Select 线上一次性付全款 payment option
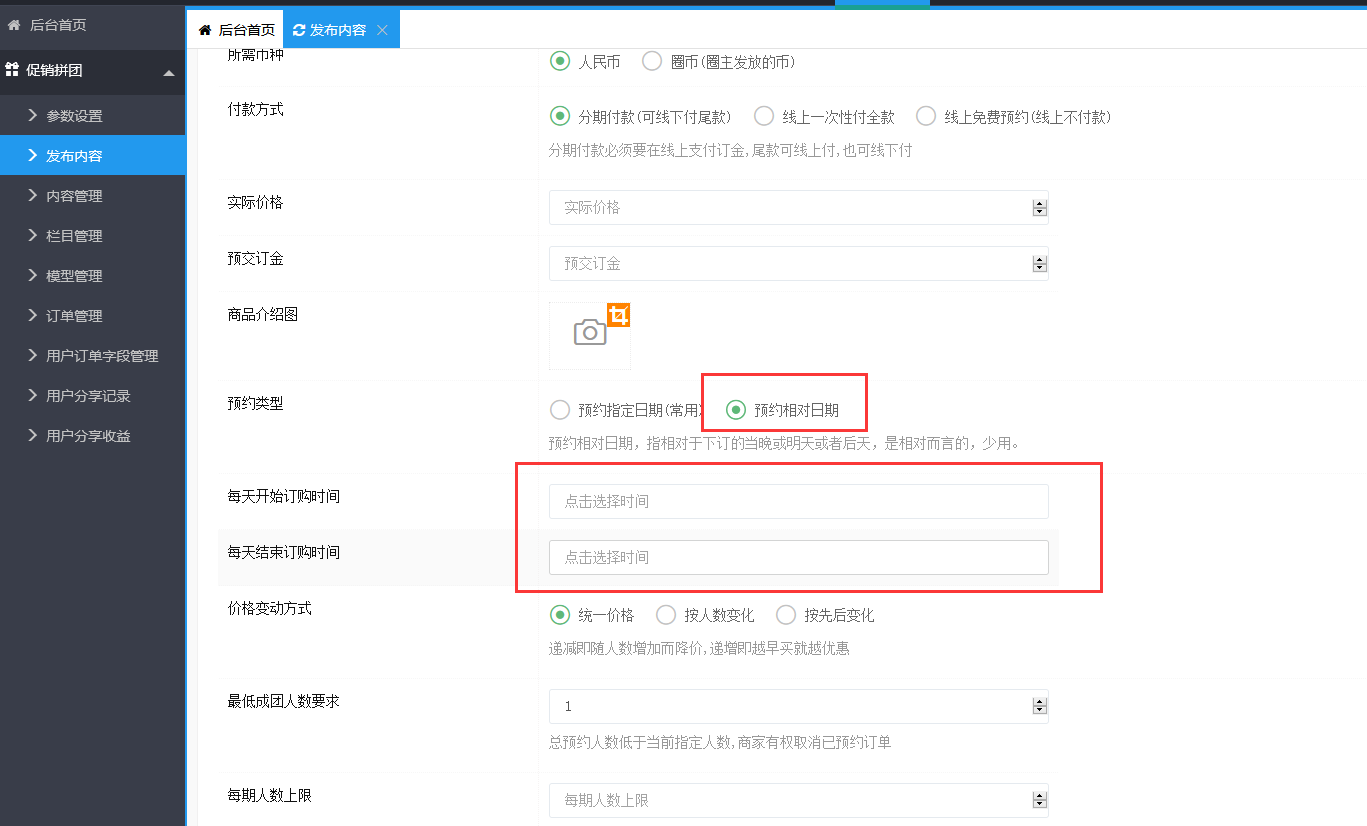 click(764, 116)
